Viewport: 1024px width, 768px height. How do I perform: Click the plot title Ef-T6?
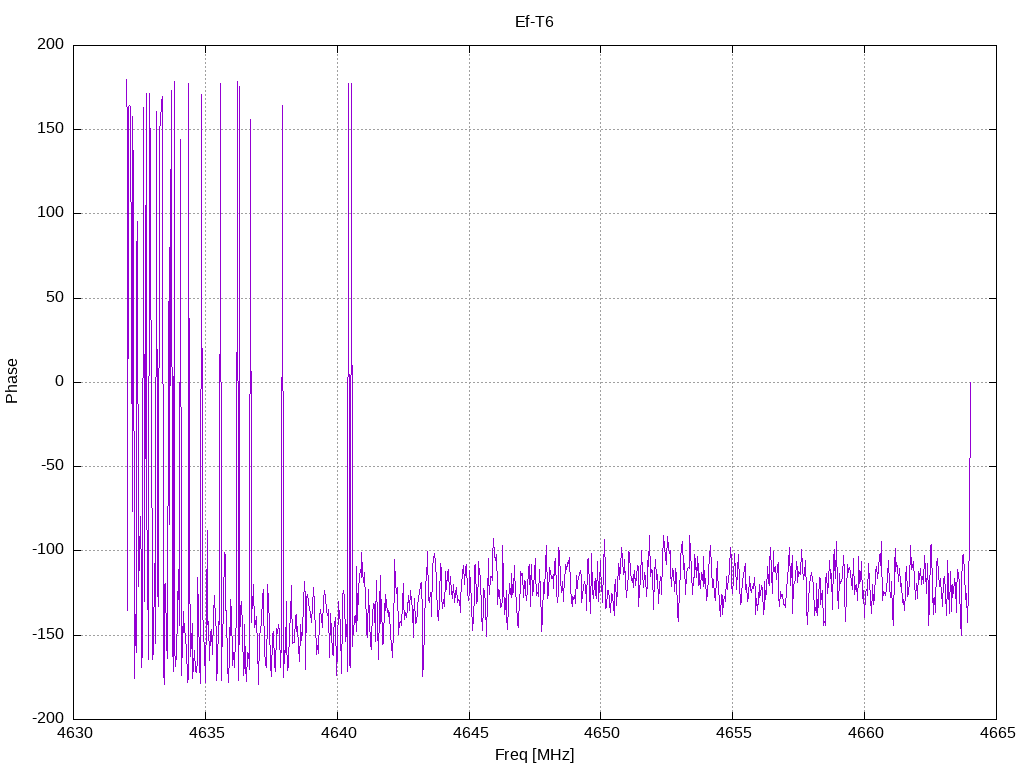(x=534, y=21)
